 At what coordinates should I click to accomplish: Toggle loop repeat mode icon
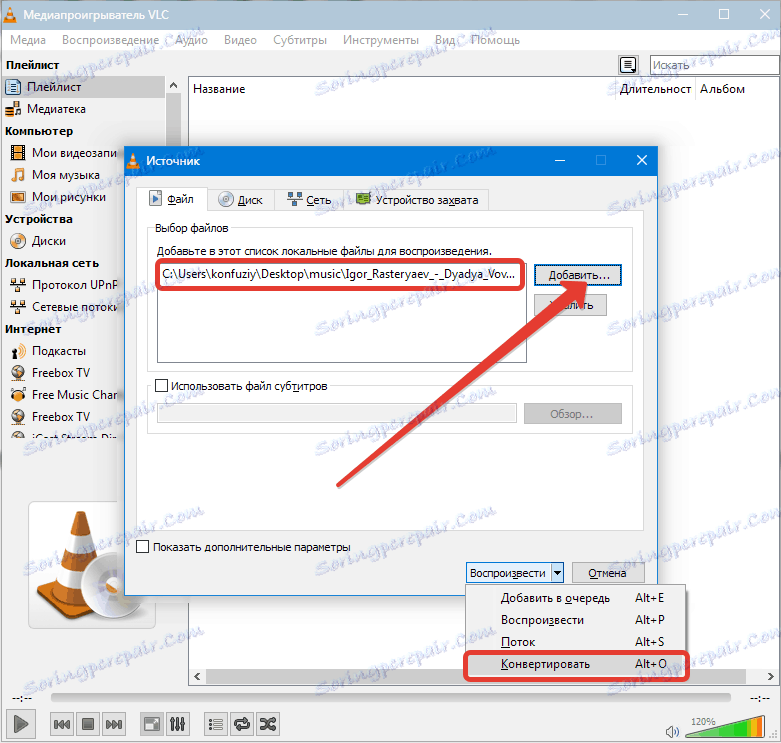(242, 724)
